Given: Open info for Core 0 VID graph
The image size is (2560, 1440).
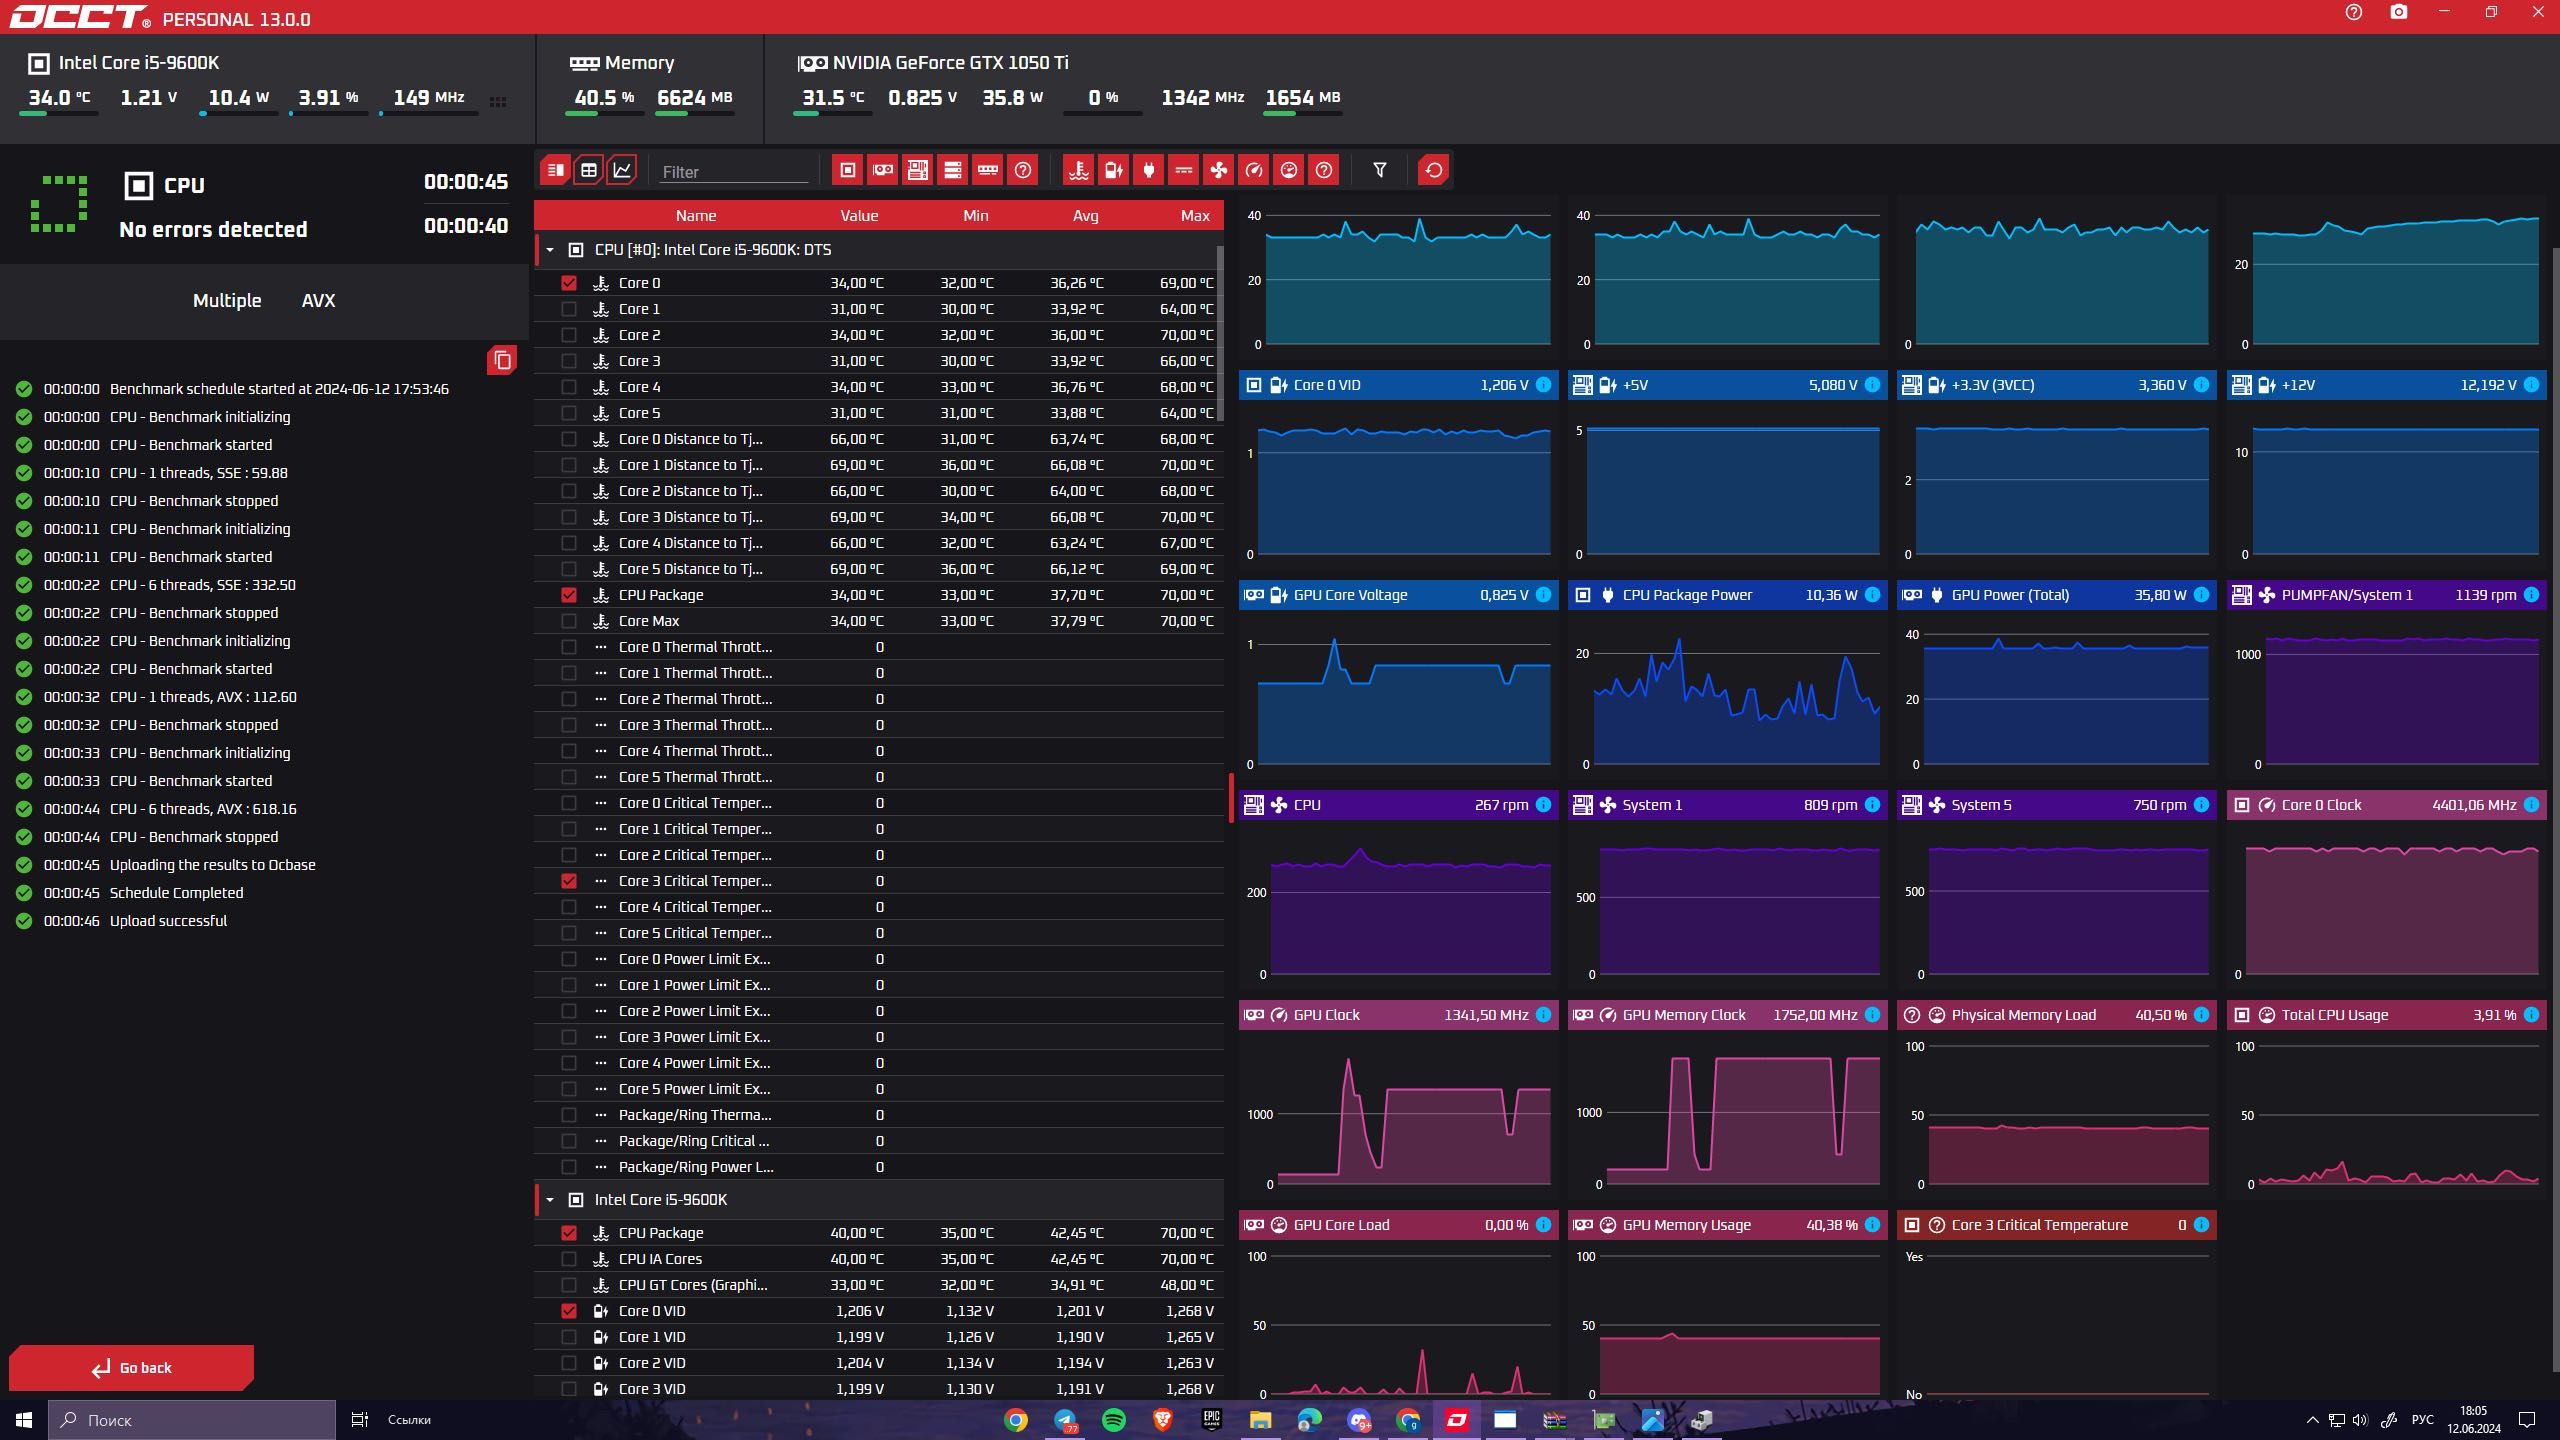Looking at the screenshot, I should click(x=1543, y=385).
